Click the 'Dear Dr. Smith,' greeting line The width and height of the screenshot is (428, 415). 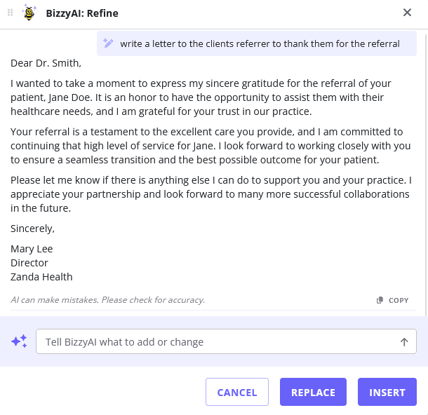point(46,63)
